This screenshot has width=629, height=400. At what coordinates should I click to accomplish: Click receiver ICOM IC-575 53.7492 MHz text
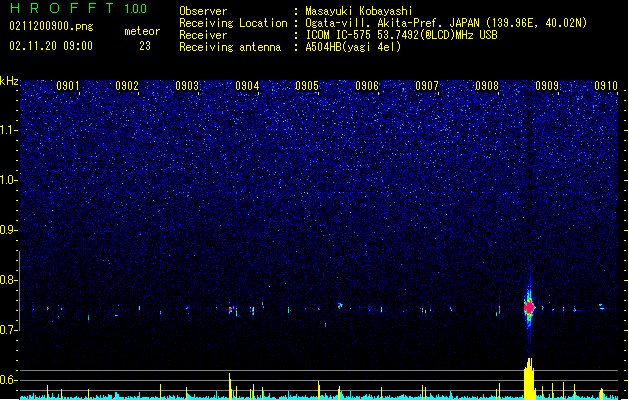pyautogui.click(x=401, y=35)
